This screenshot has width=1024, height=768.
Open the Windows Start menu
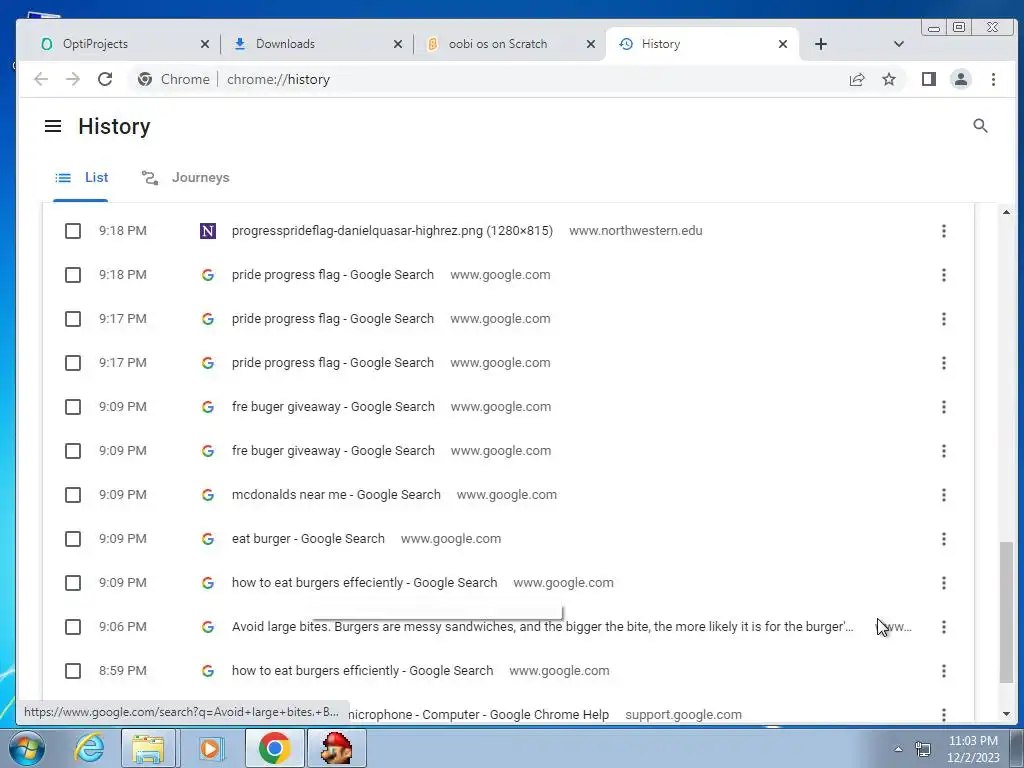(x=26, y=749)
